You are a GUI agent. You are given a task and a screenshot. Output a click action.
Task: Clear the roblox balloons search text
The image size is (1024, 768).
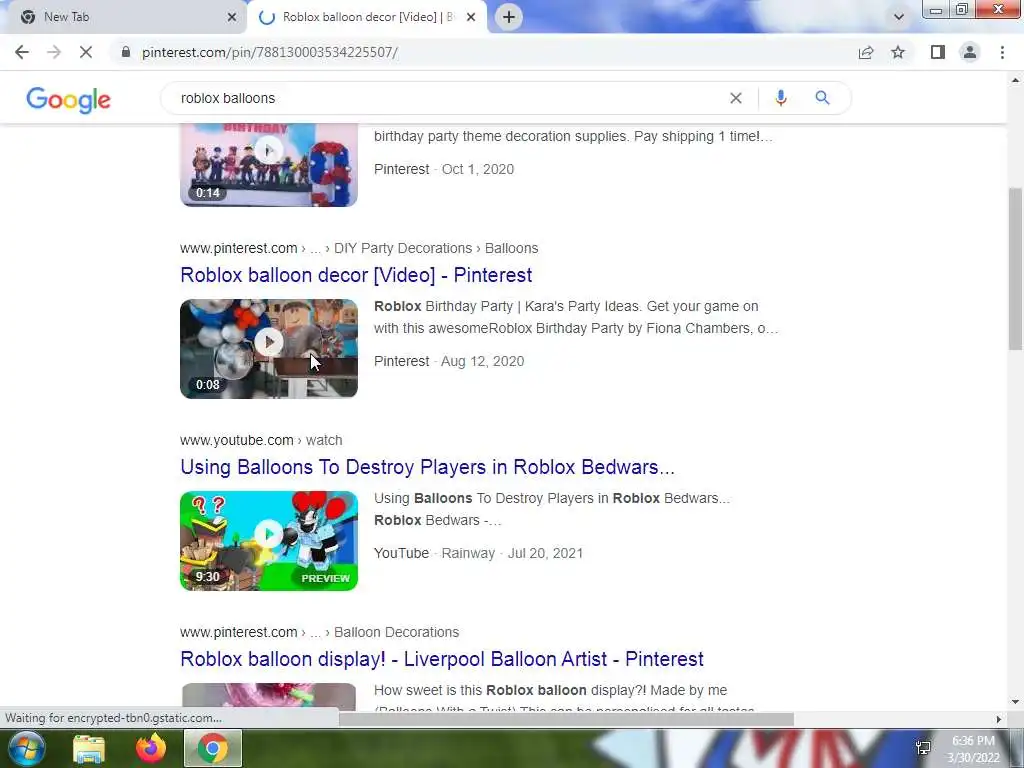736,98
